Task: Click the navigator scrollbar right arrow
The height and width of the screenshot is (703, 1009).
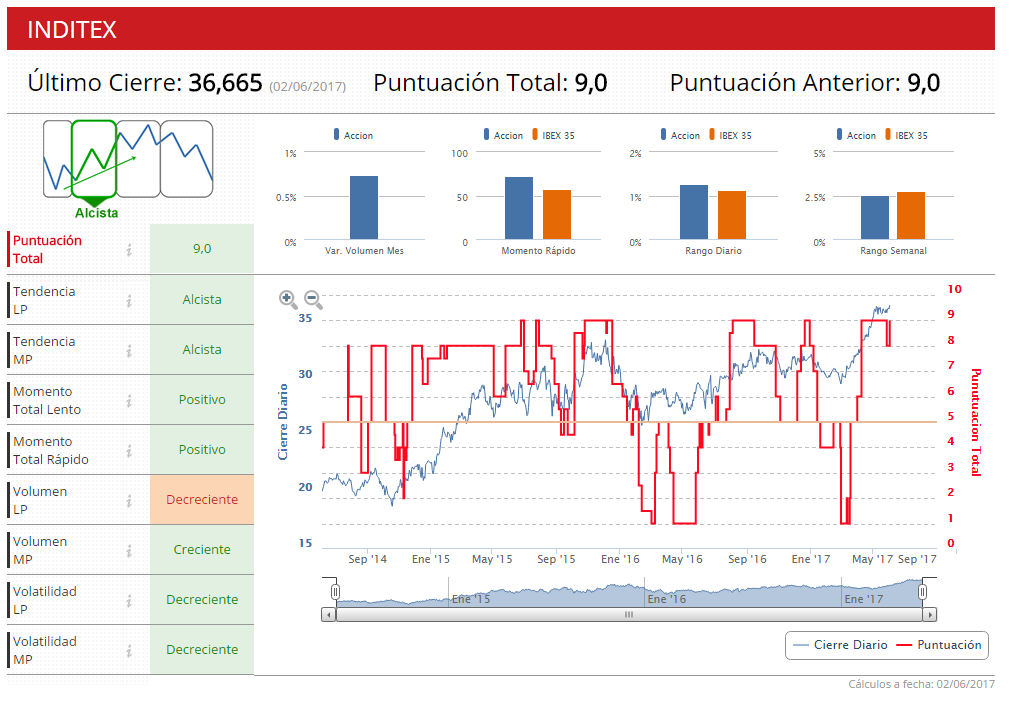Action: (929, 615)
